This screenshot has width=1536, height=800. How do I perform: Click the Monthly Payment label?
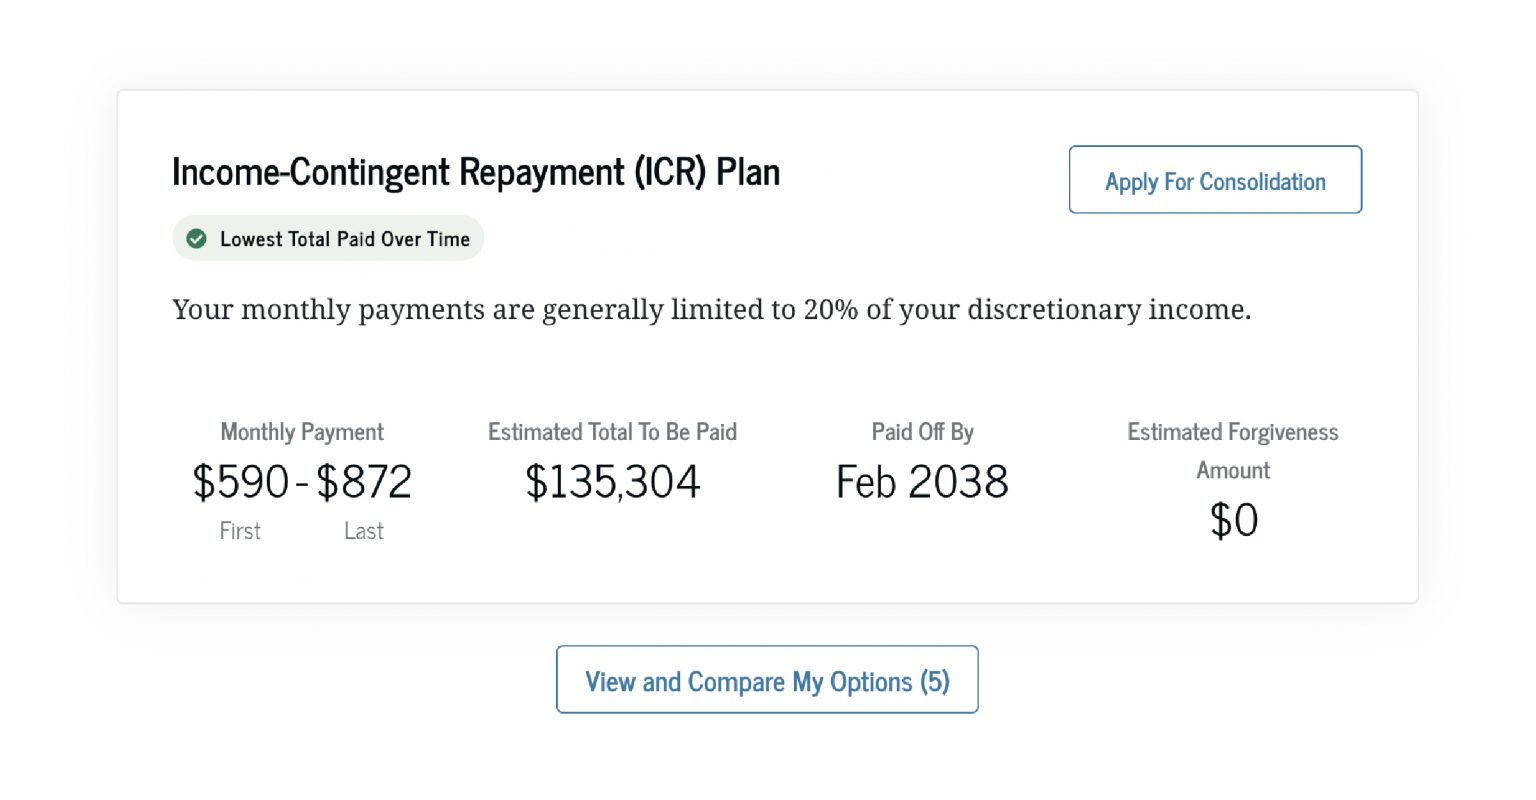tap(301, 432)
